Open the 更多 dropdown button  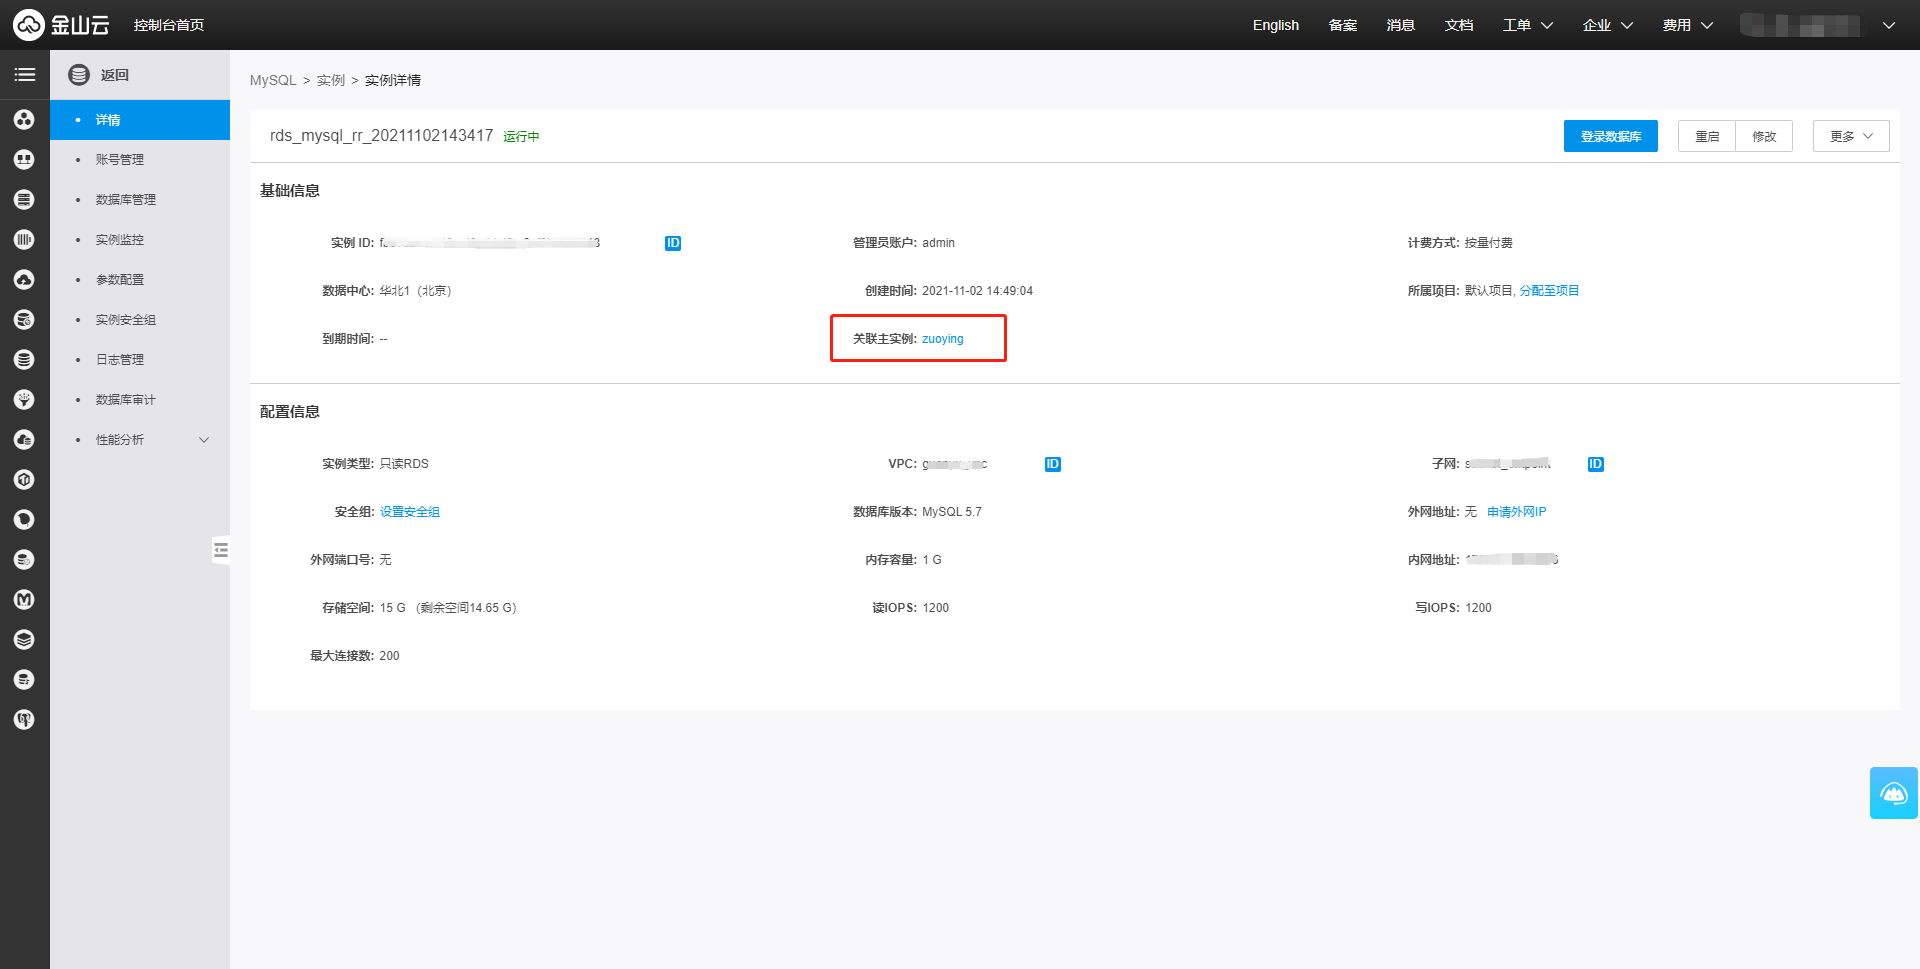(1850, 136)
